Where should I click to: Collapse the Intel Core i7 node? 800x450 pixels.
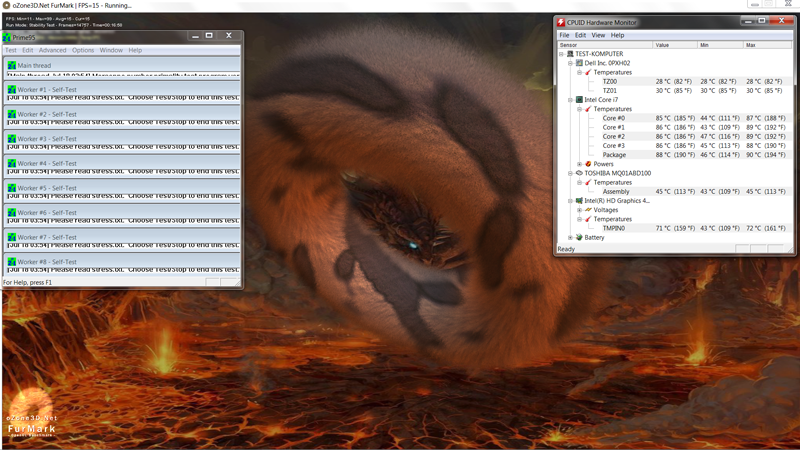tap(570, 99)
